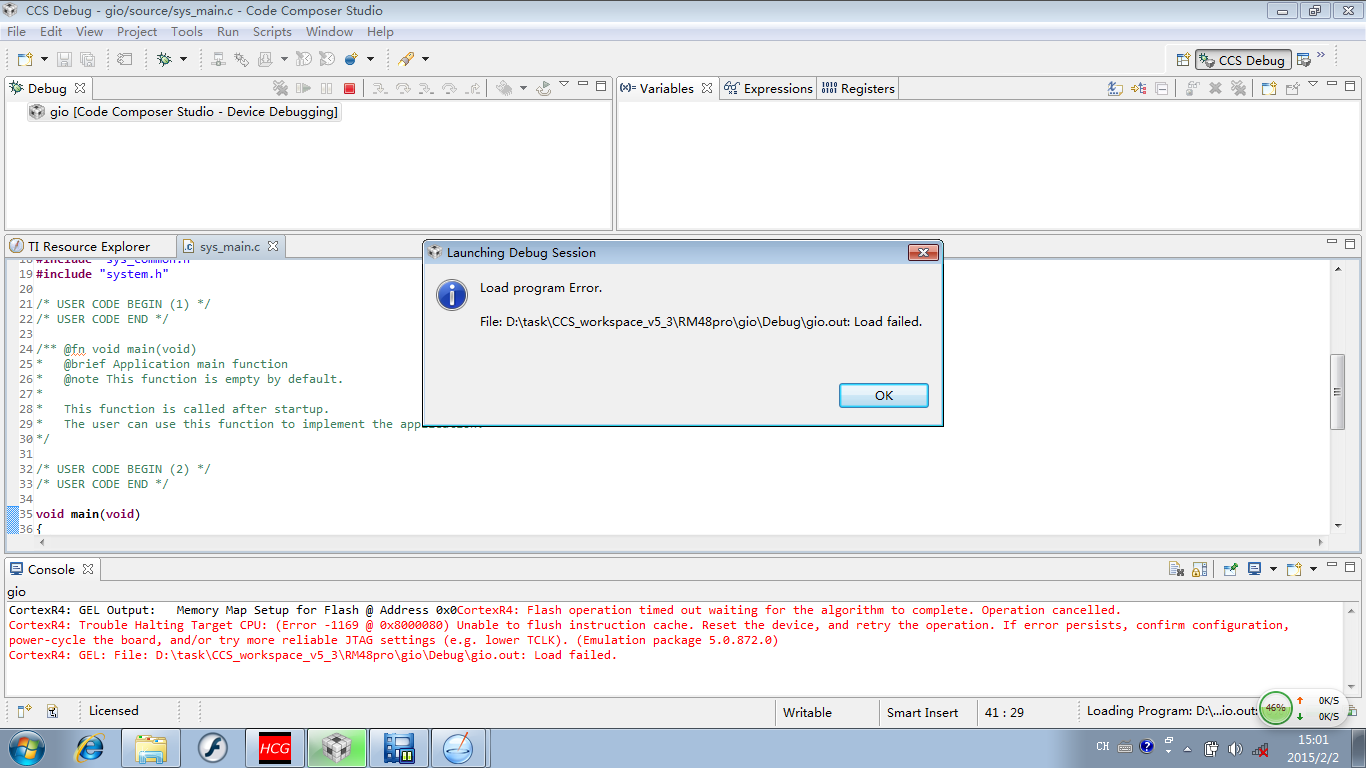Click OK in the Load program Error dialog
Viewport: 1366px width, 768px height.
pyautogui.click(x=884, y=395)
